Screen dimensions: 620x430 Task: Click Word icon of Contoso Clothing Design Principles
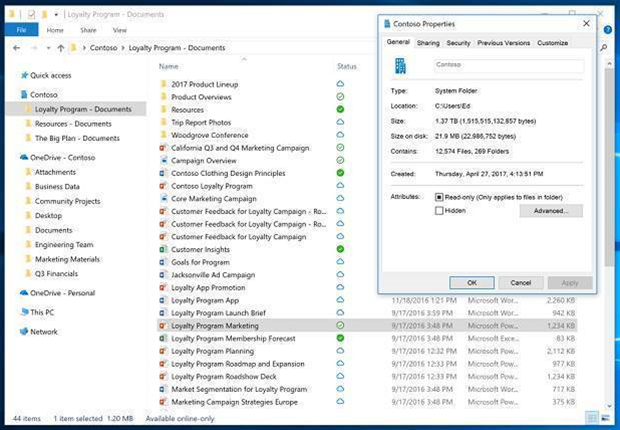coord(163,173)
